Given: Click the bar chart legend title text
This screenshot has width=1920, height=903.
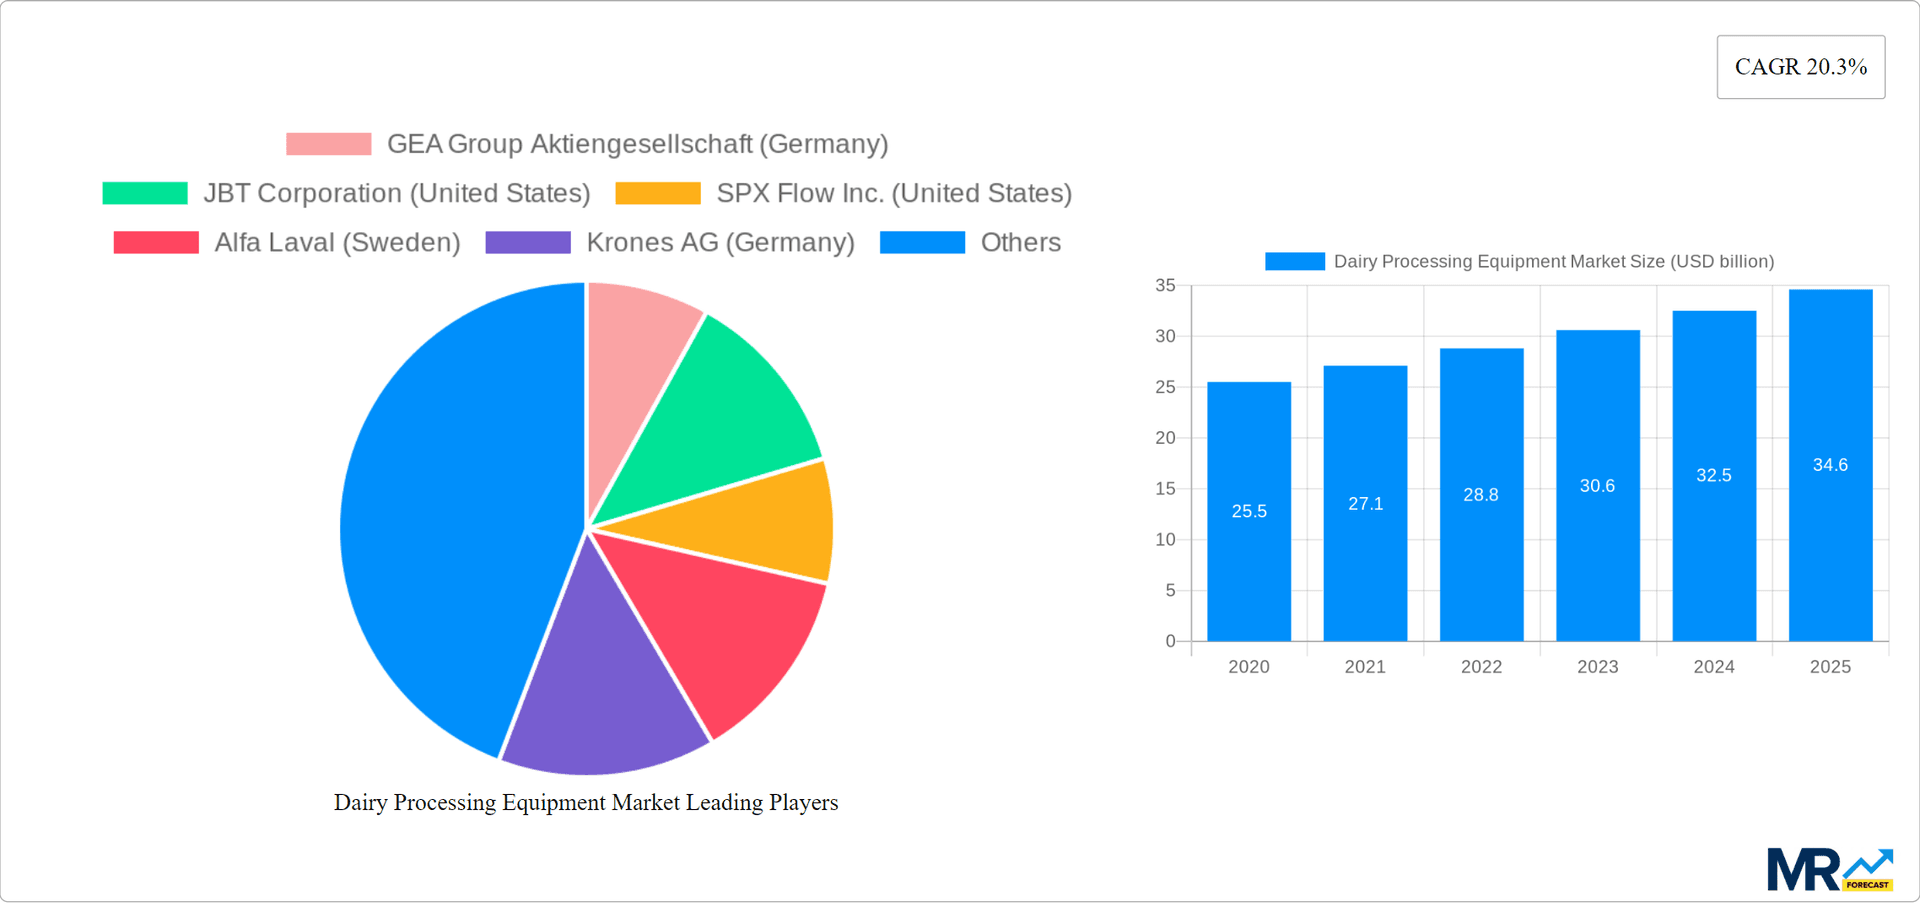Looking at the screenshot, I should 1554,261.
